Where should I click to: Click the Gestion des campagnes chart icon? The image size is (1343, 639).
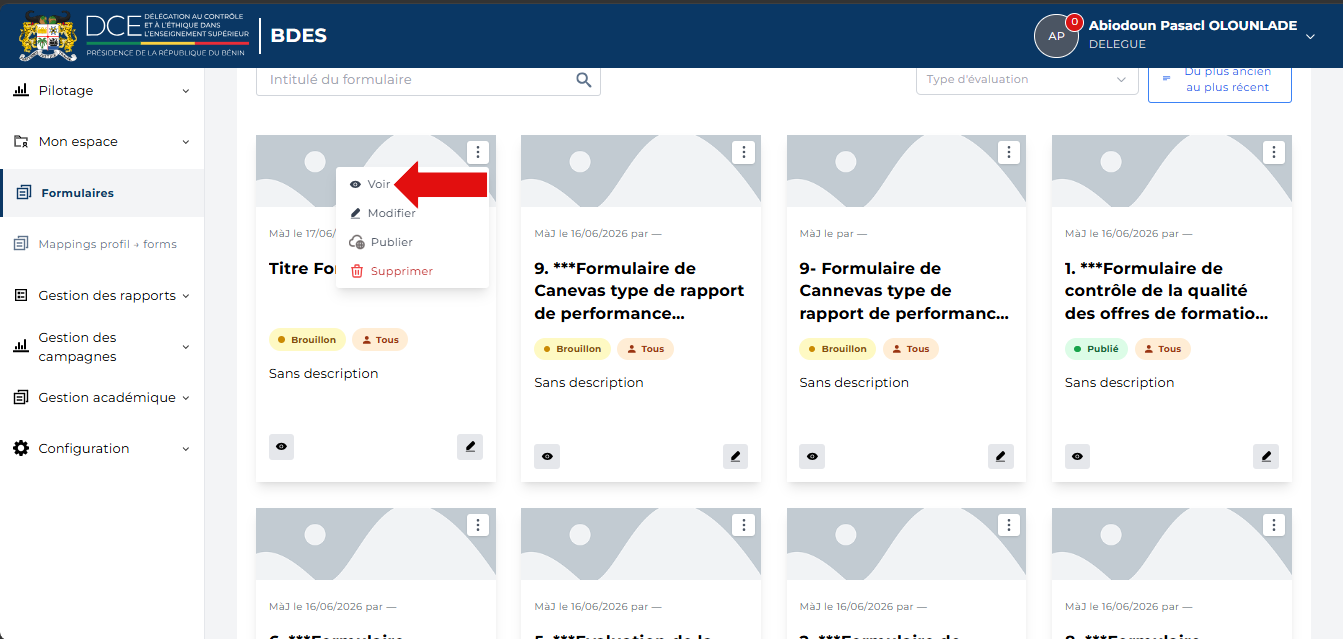click(x=21, y=346)
